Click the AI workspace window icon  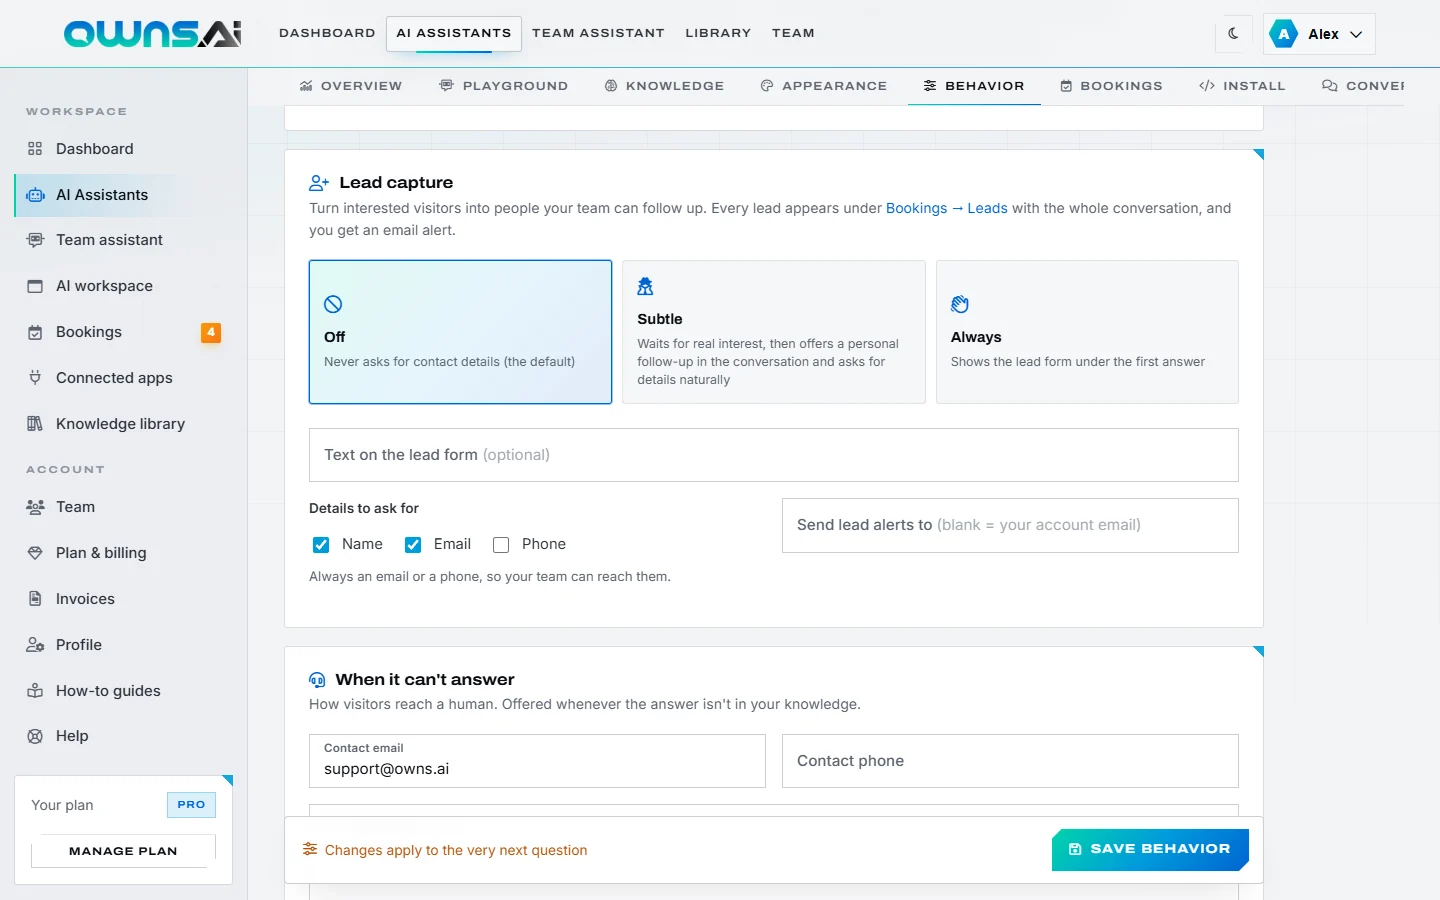pyautogui.click(x=35, y=286)
